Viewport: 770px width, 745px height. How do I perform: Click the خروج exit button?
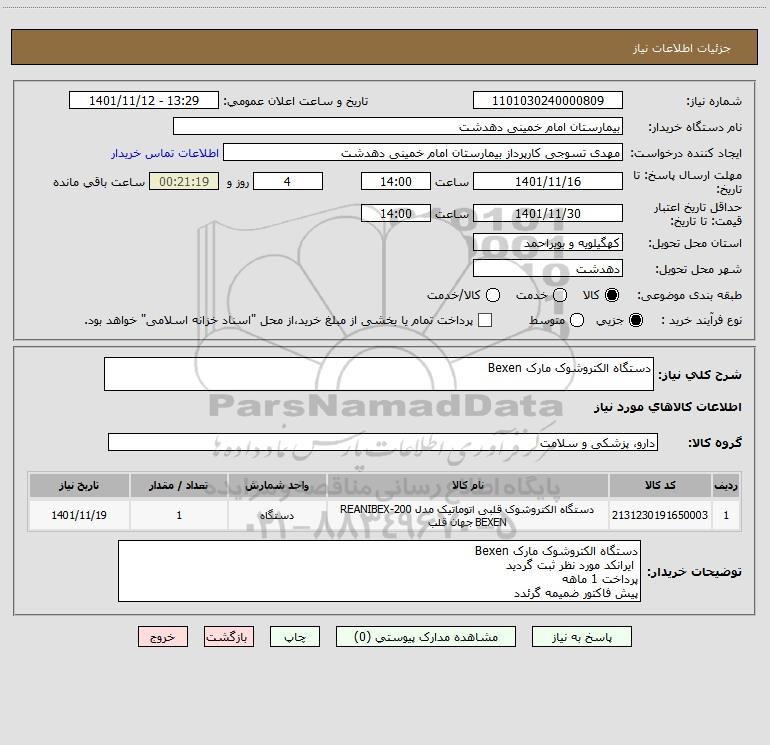pyautogui.click(x=163, y=637)
